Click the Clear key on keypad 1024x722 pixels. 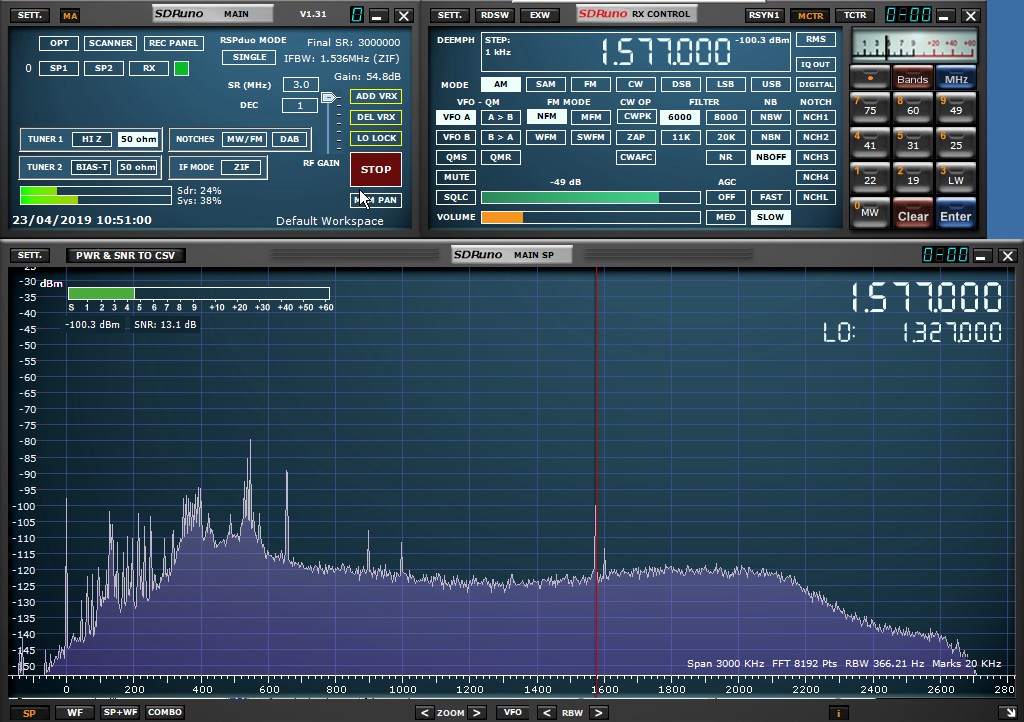click(x=912, y=214)
